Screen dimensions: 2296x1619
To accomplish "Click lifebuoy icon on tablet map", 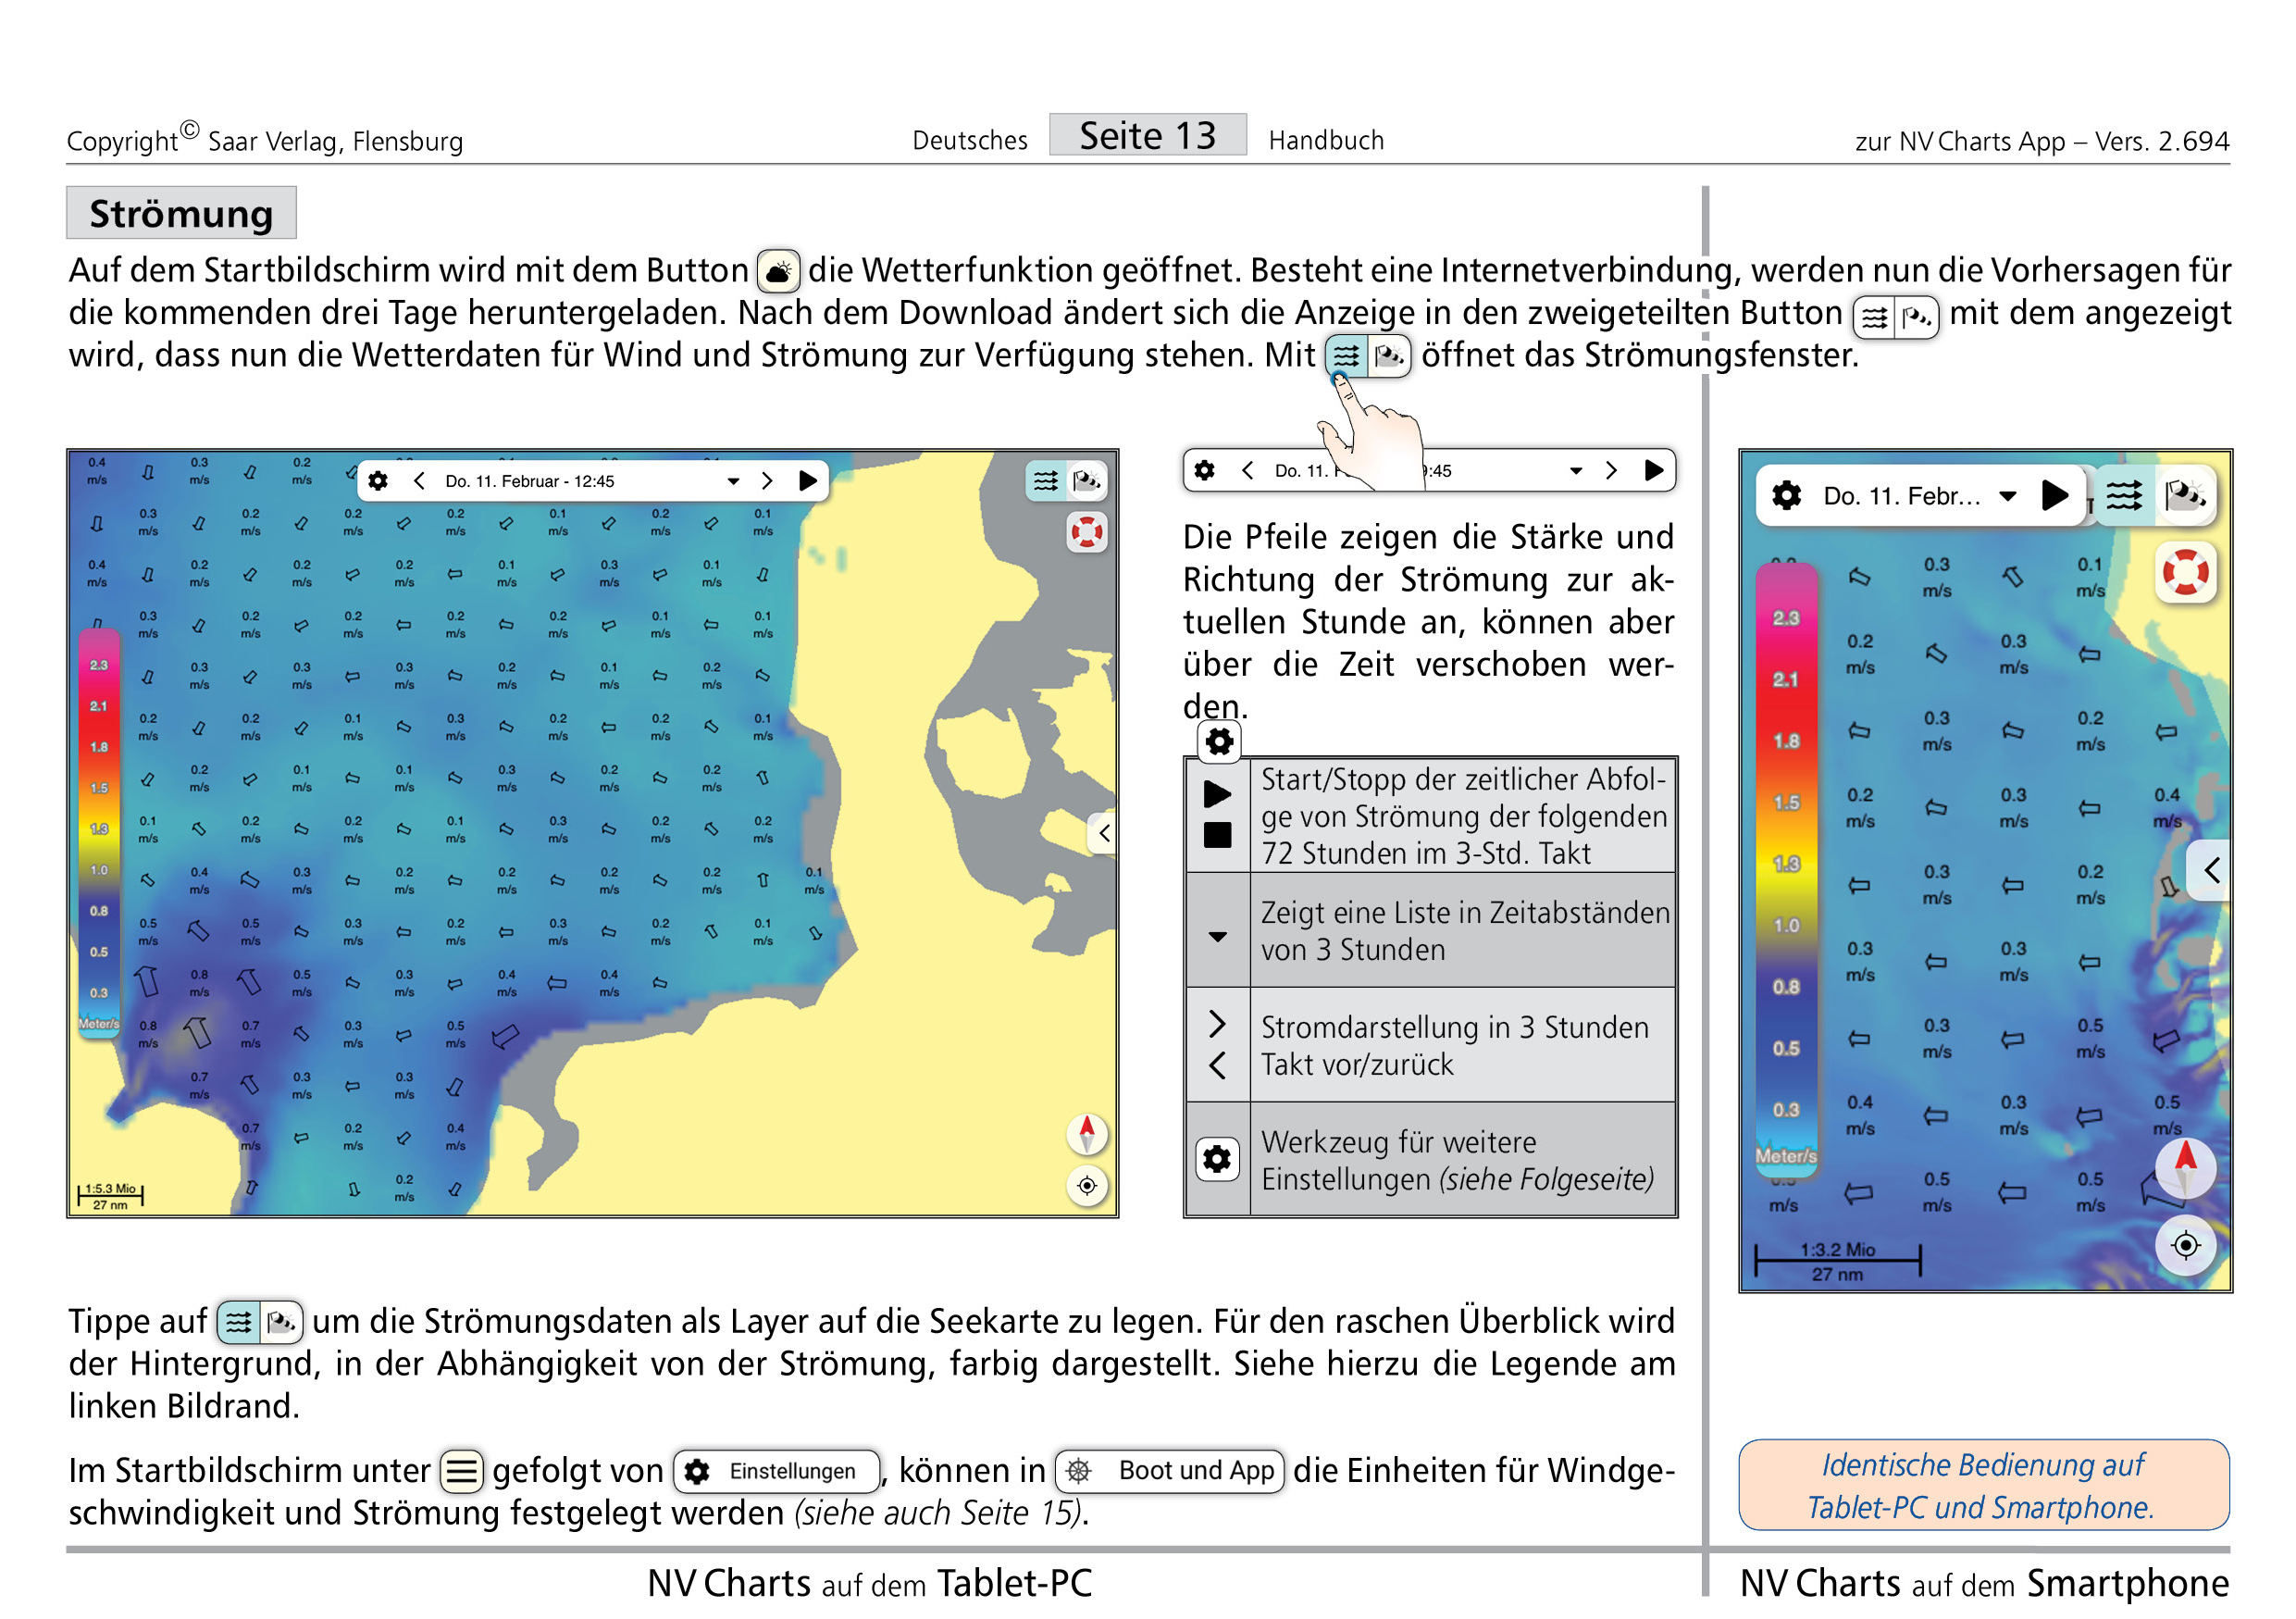I will point(1087,532).
